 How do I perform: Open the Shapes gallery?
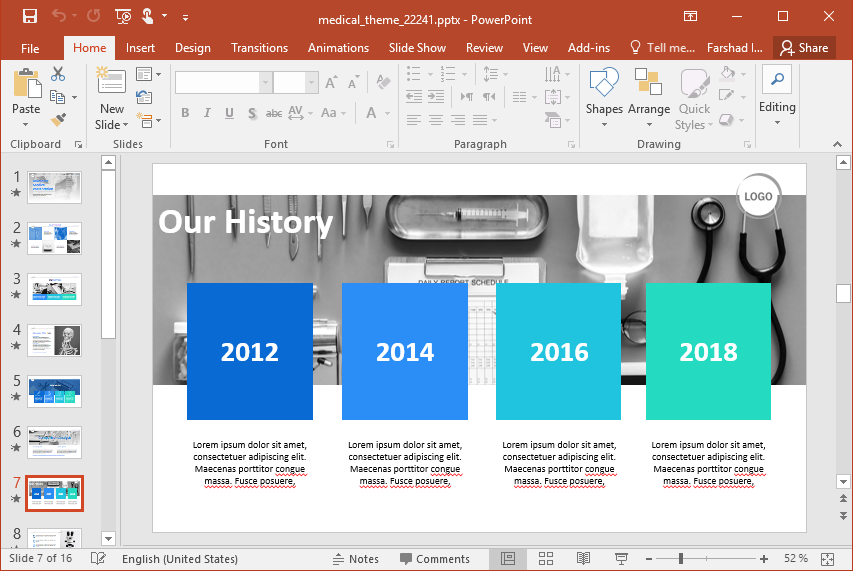point(604,95)
